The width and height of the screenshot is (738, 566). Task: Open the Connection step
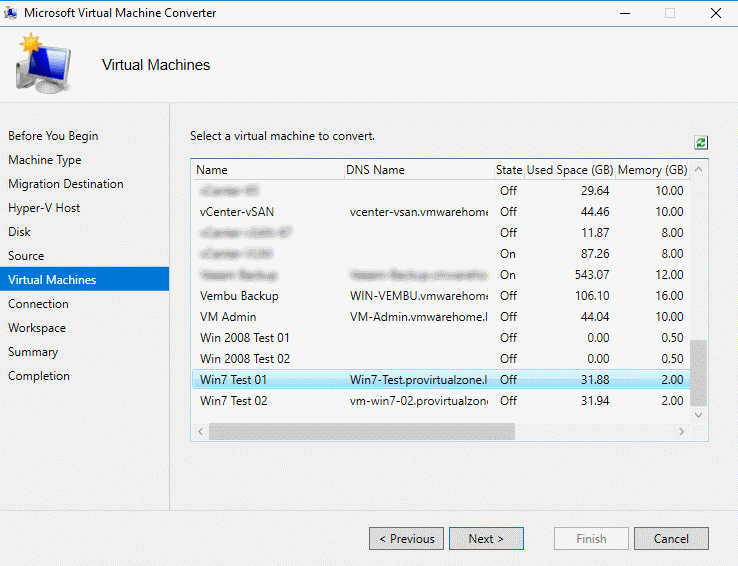(x=38, y=304)
